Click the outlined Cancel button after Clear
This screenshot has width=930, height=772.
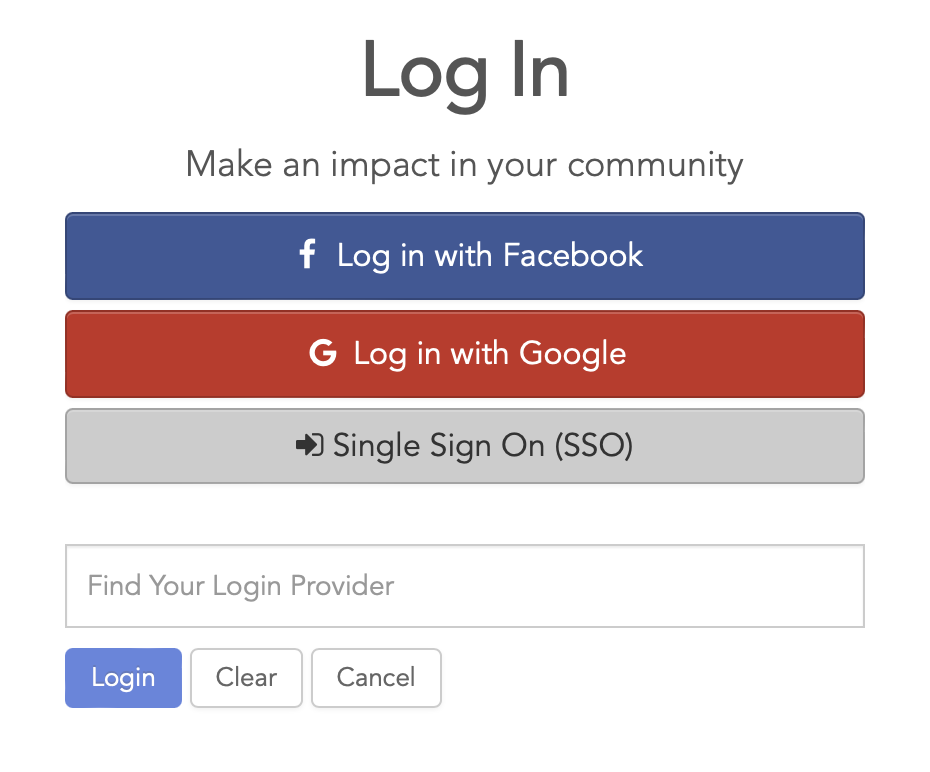(376, 678)
